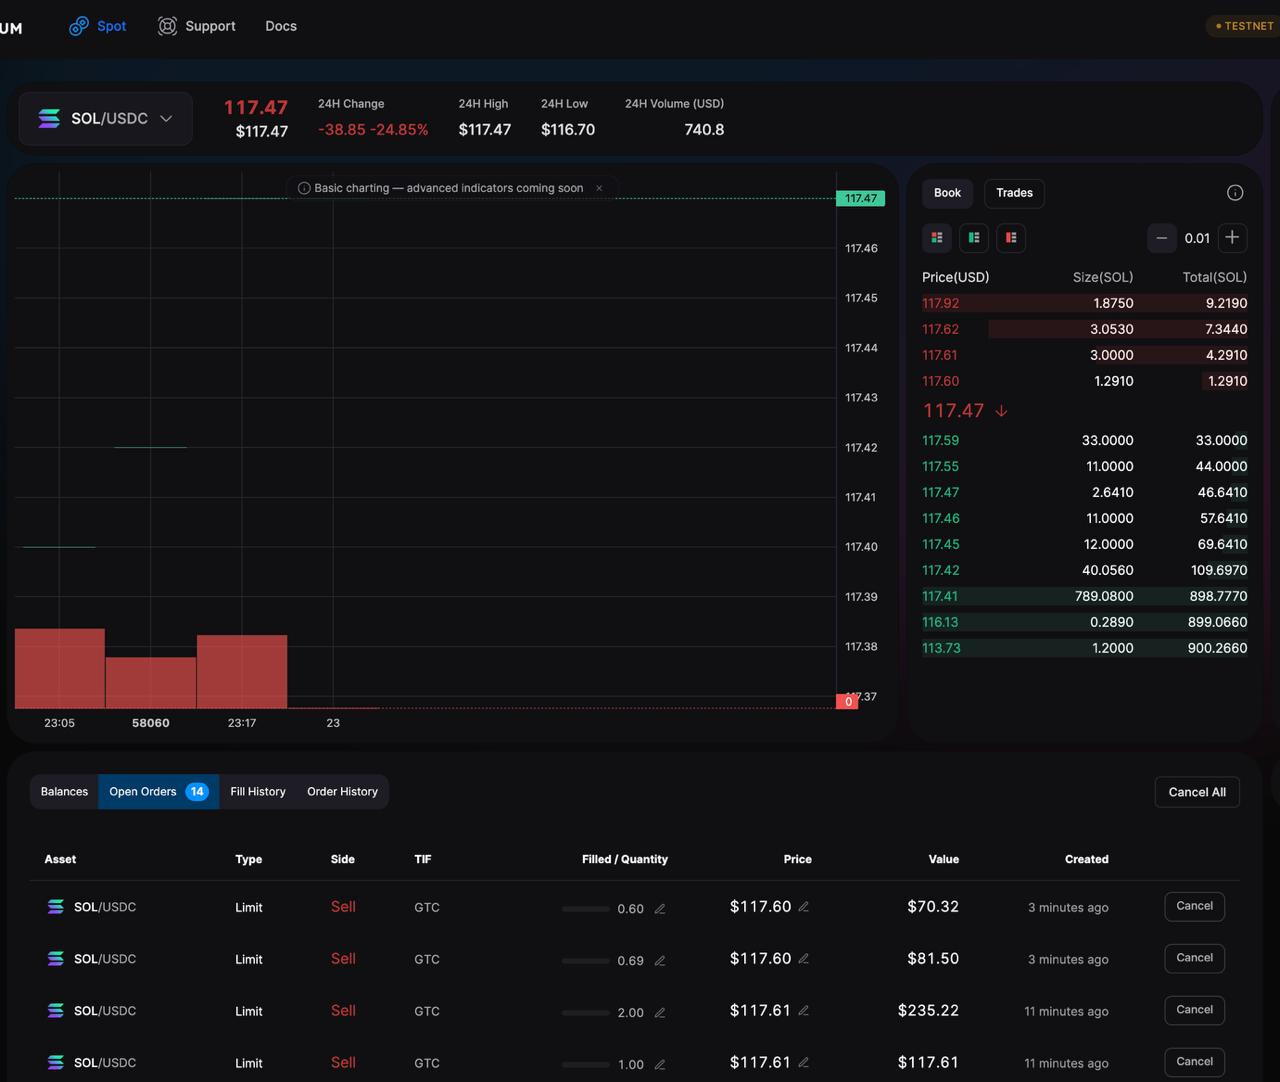The width and height of the screenshot is (1280, 1082).
Task: Cancel the $235.22 sell order
Action: tap(1194, 1010)
